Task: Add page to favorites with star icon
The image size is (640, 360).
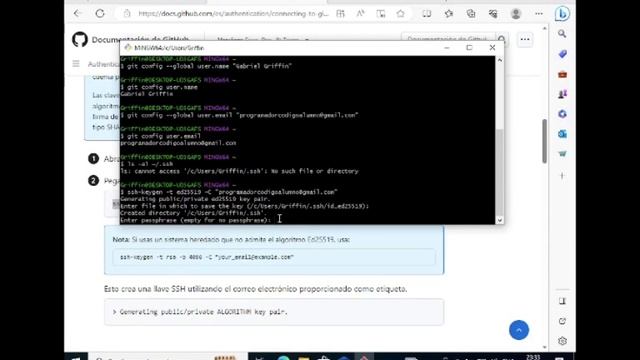Action: click(x=400, y=13)
